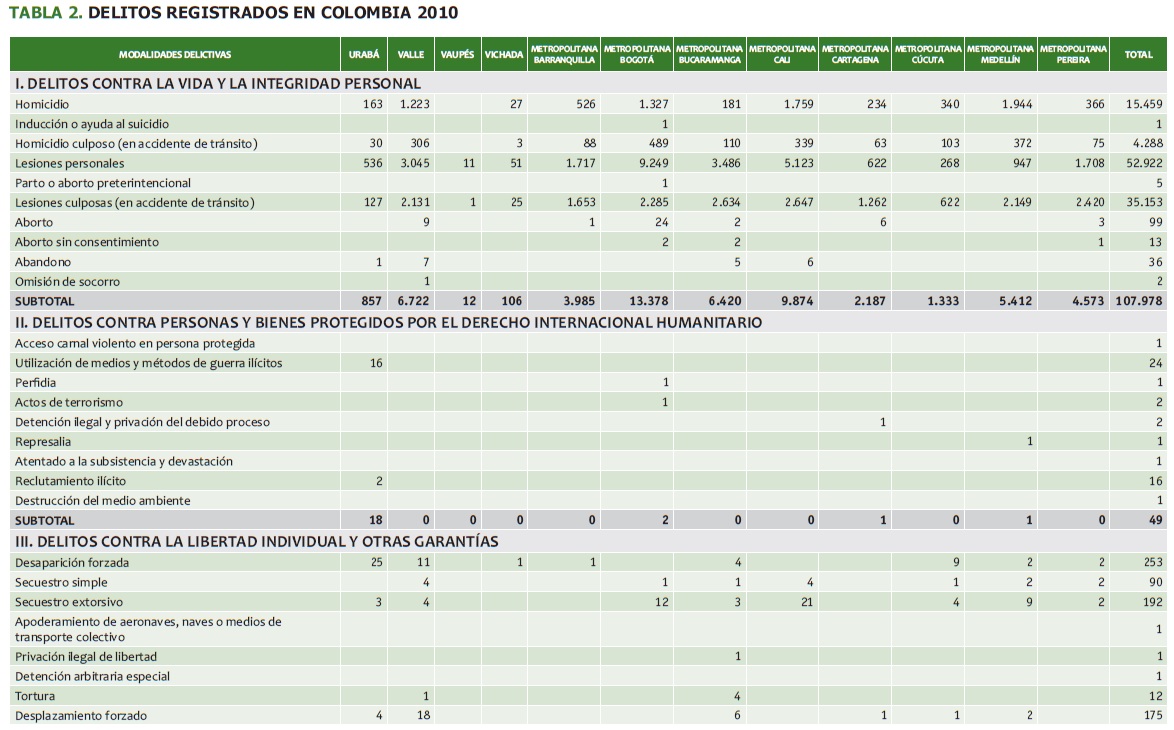
Task: Click the MODALIDADES DELICTIVAS header cell
Action: click(x=175, y=54)
